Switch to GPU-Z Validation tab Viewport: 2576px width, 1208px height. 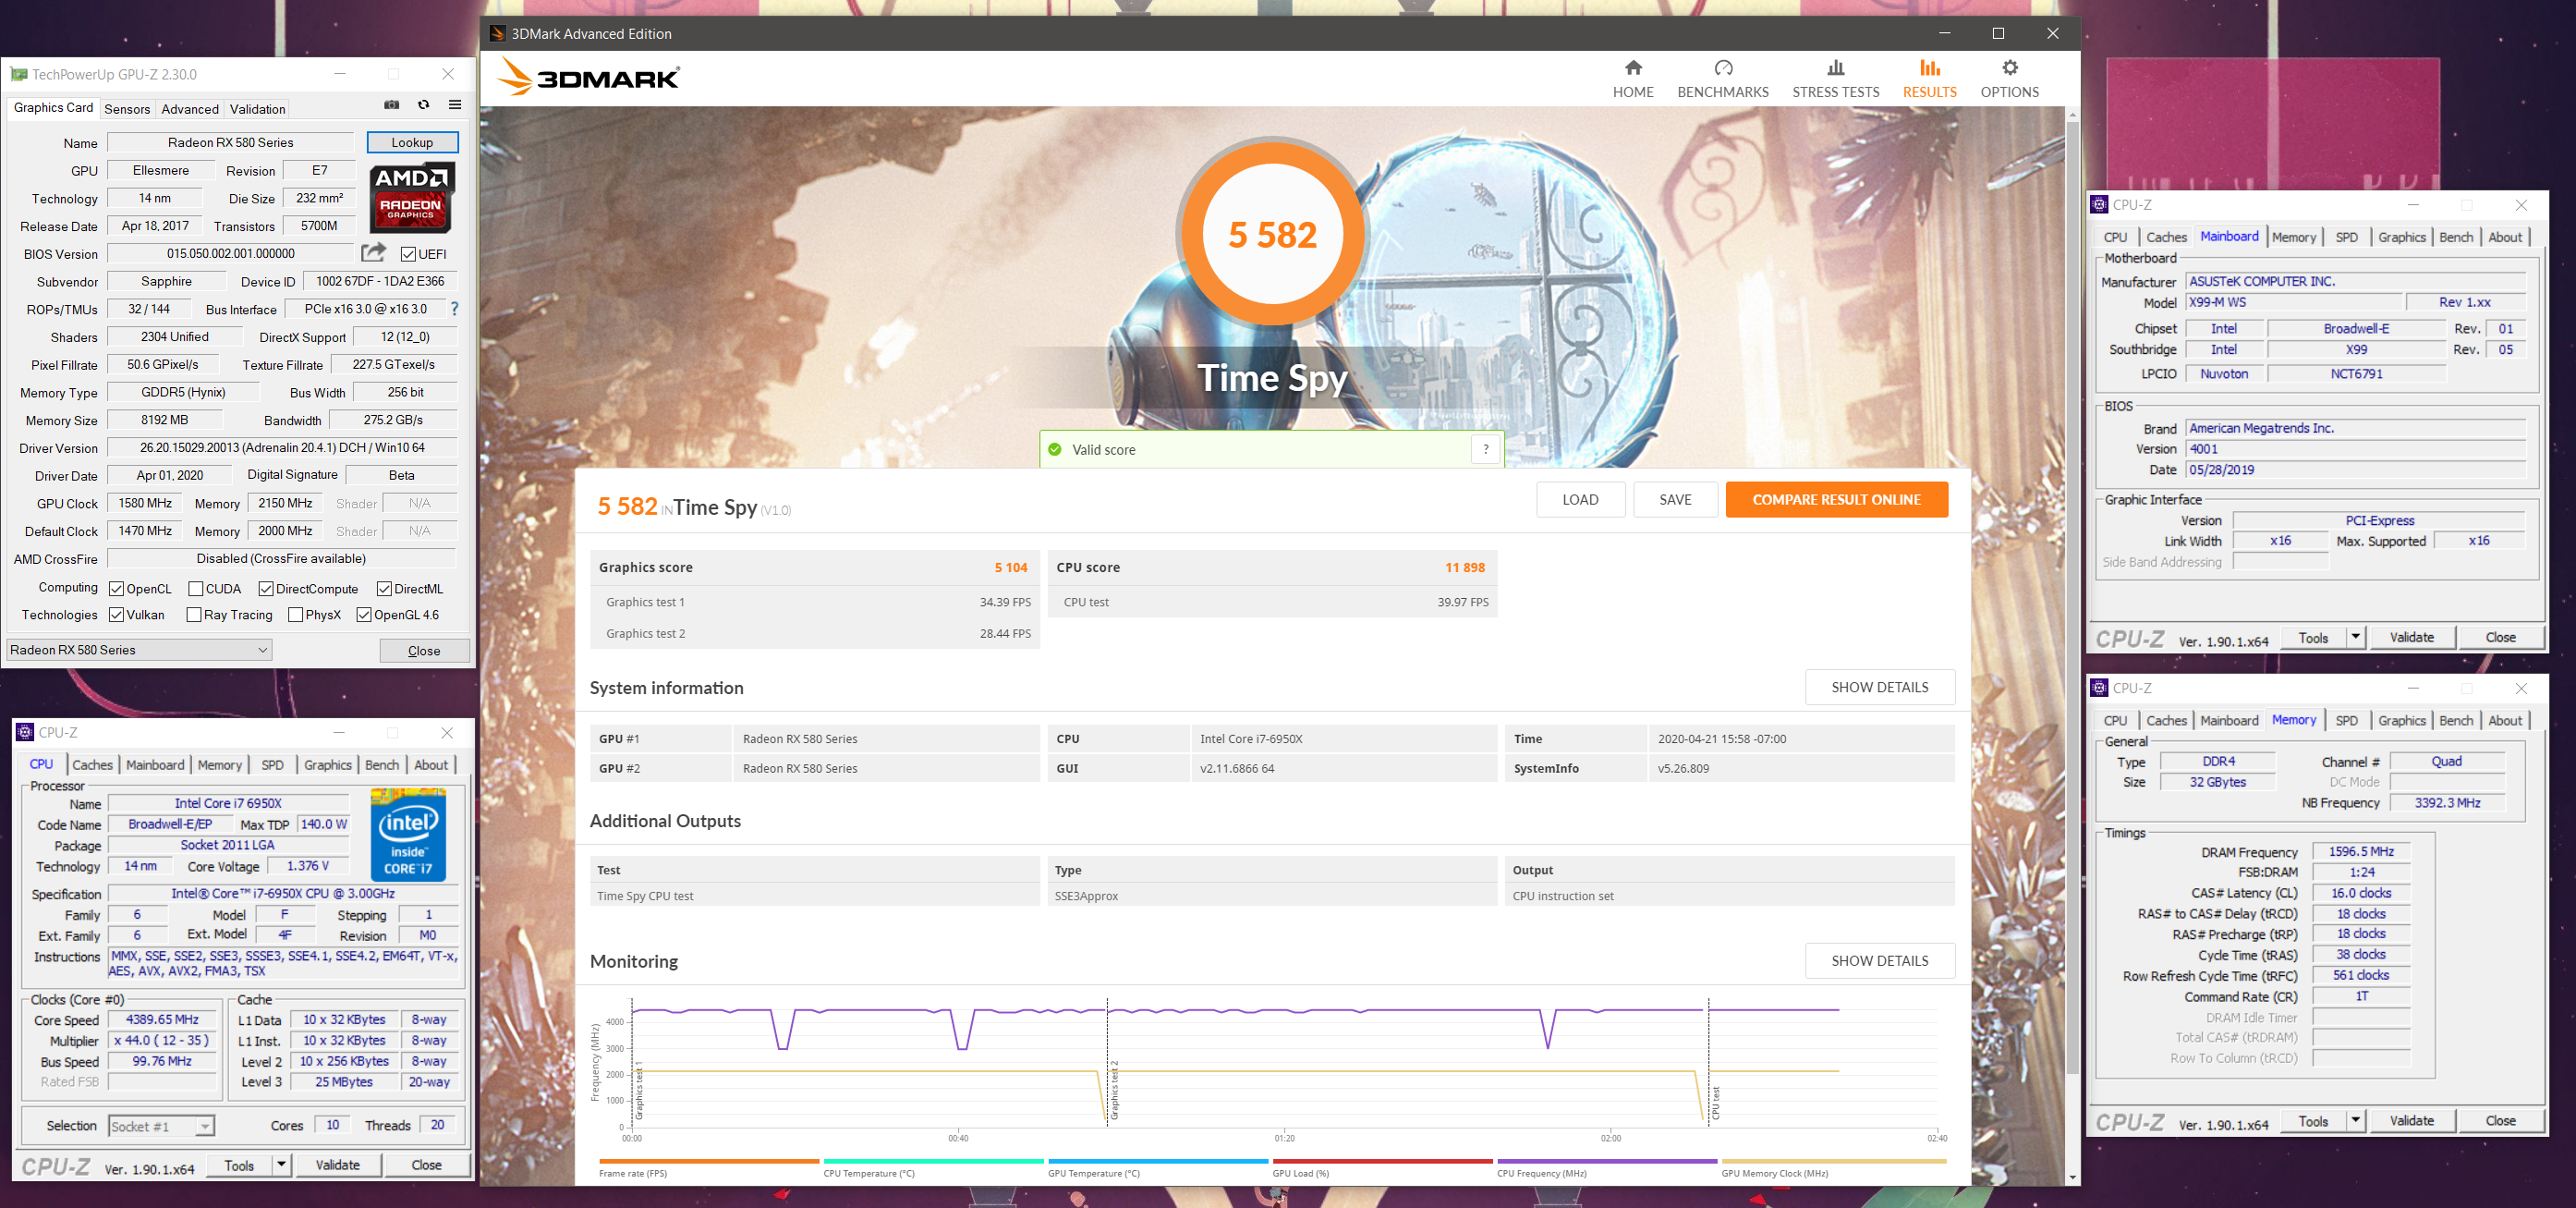(257, 109)
